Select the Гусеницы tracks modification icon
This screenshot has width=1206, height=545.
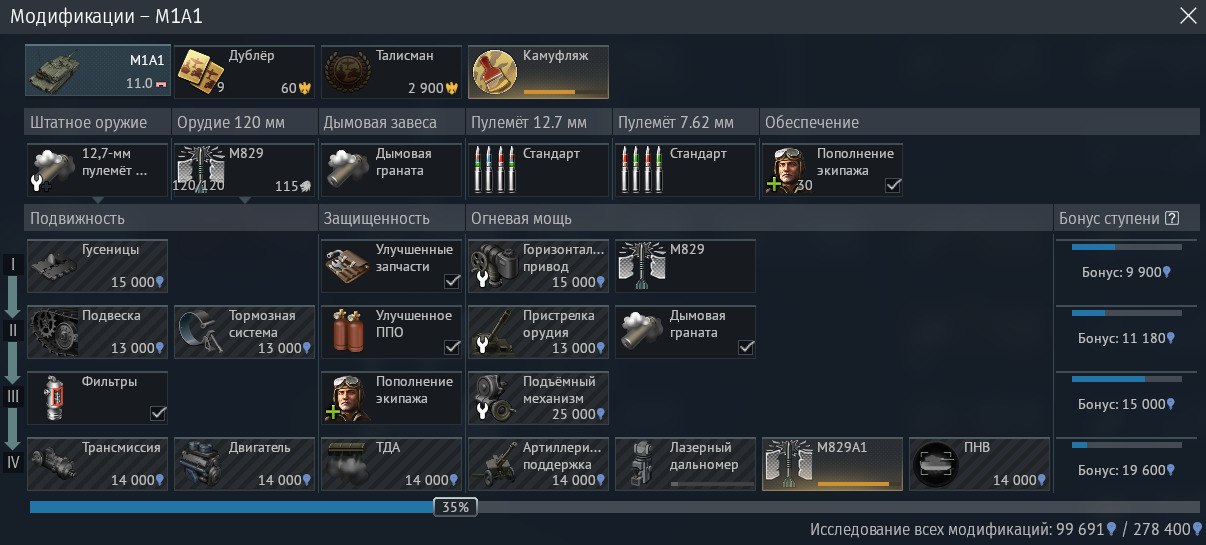[97, 266]
